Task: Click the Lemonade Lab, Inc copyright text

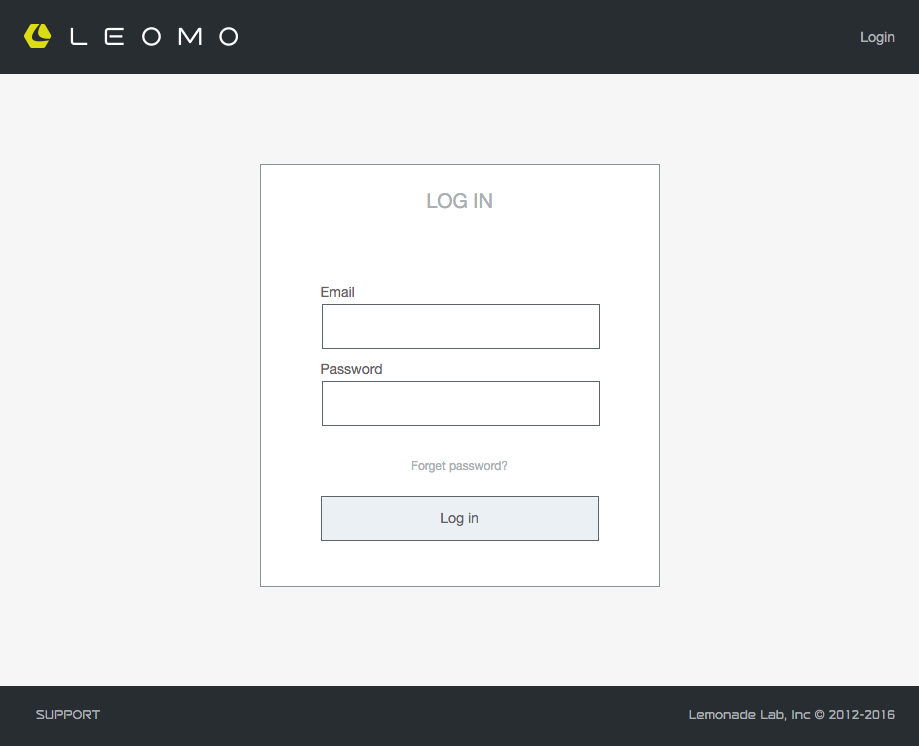Action: (x=791, y=715)
